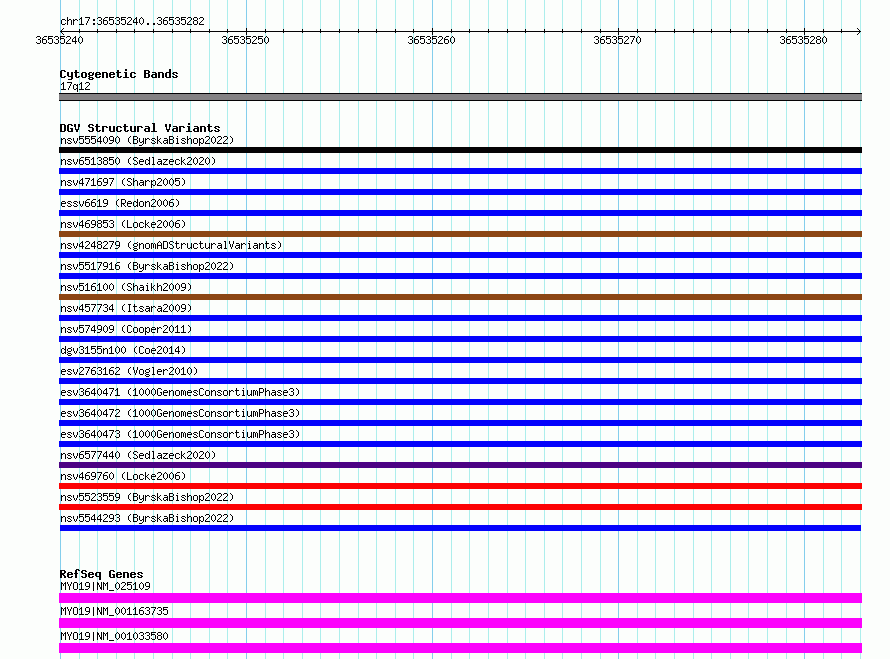Click the blue bar under nsv5517916
The image size is (890, 659).
coord(460,276)
